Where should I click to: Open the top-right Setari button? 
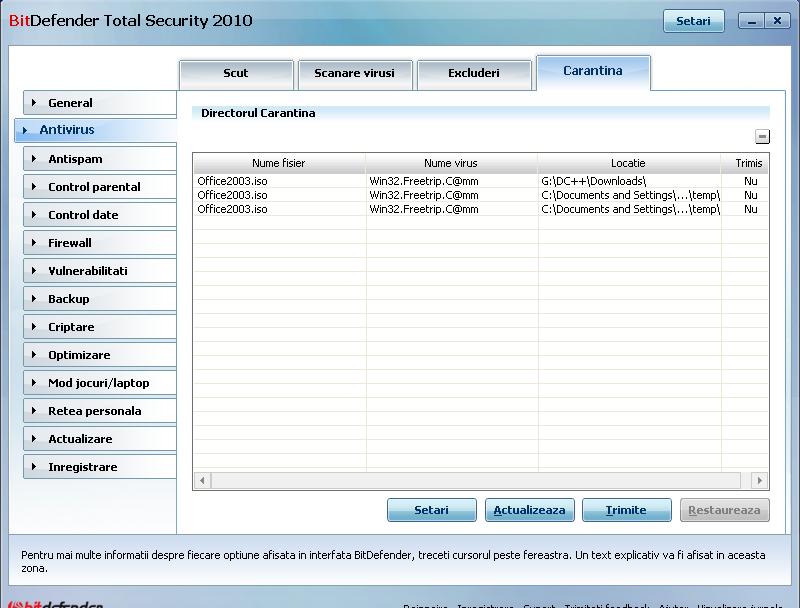pyautogui.click(x=693, y=21)
